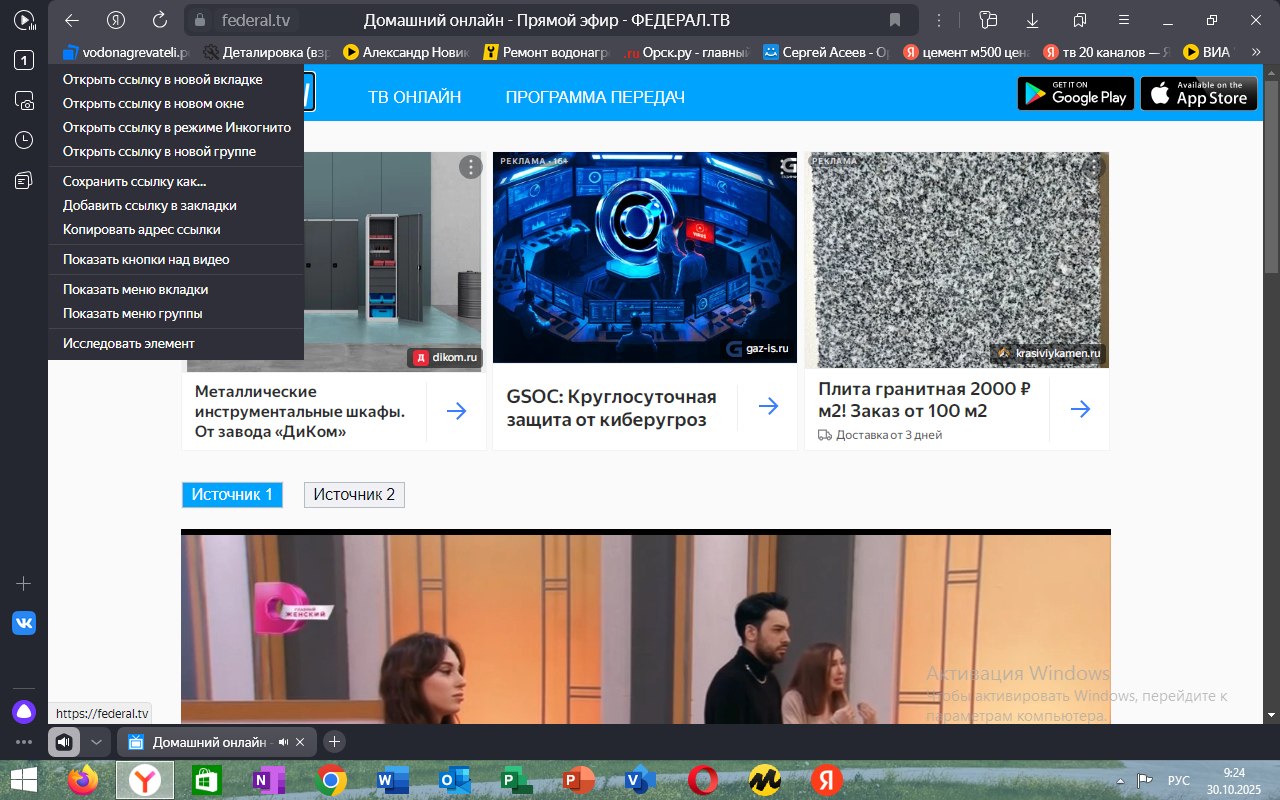
Task: Launch the Alice assistant purple icon
Action: tap(24, 712)
